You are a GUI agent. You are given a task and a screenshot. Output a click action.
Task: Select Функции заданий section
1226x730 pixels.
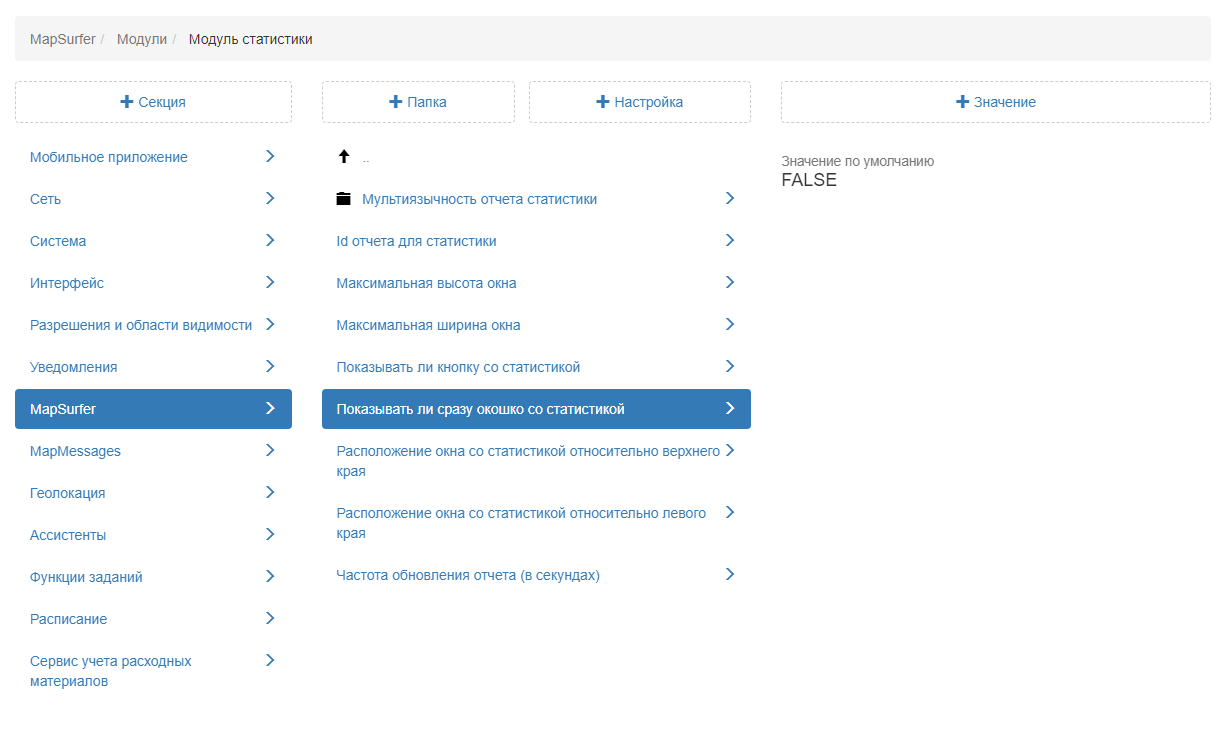pyautogui.click(x=153, y=577)
